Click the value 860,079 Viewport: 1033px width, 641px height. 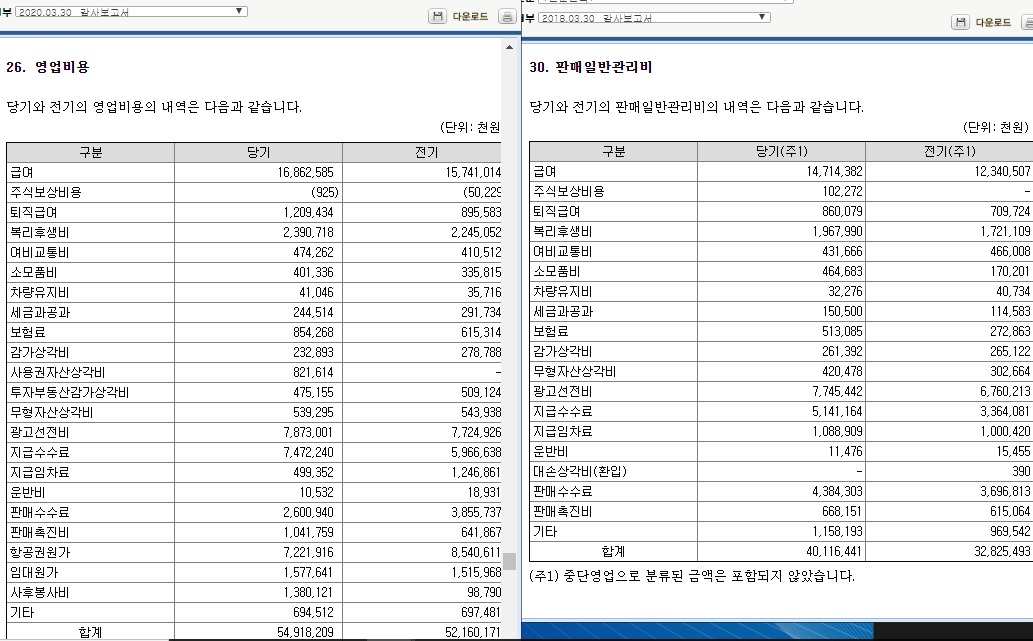(843, 211)
